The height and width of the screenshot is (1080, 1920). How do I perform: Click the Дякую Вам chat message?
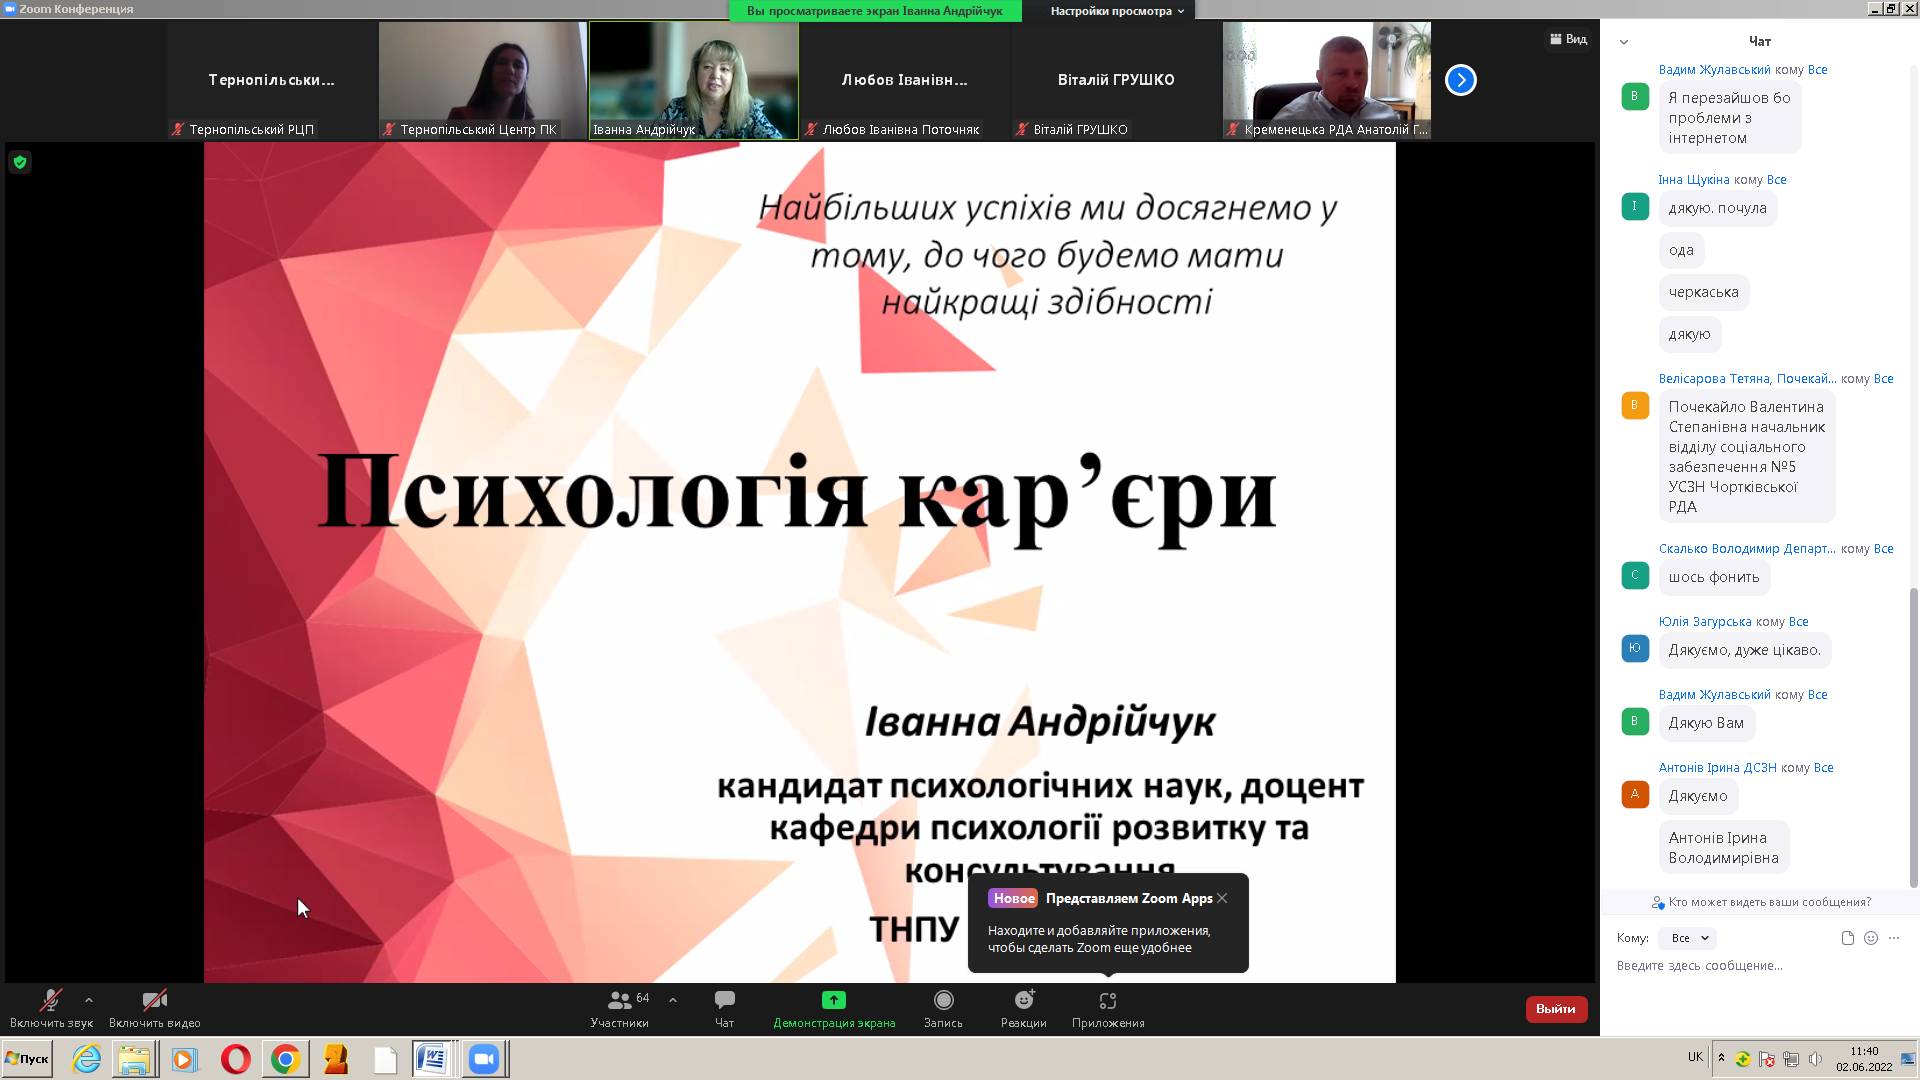click(x=1706, y=723)
